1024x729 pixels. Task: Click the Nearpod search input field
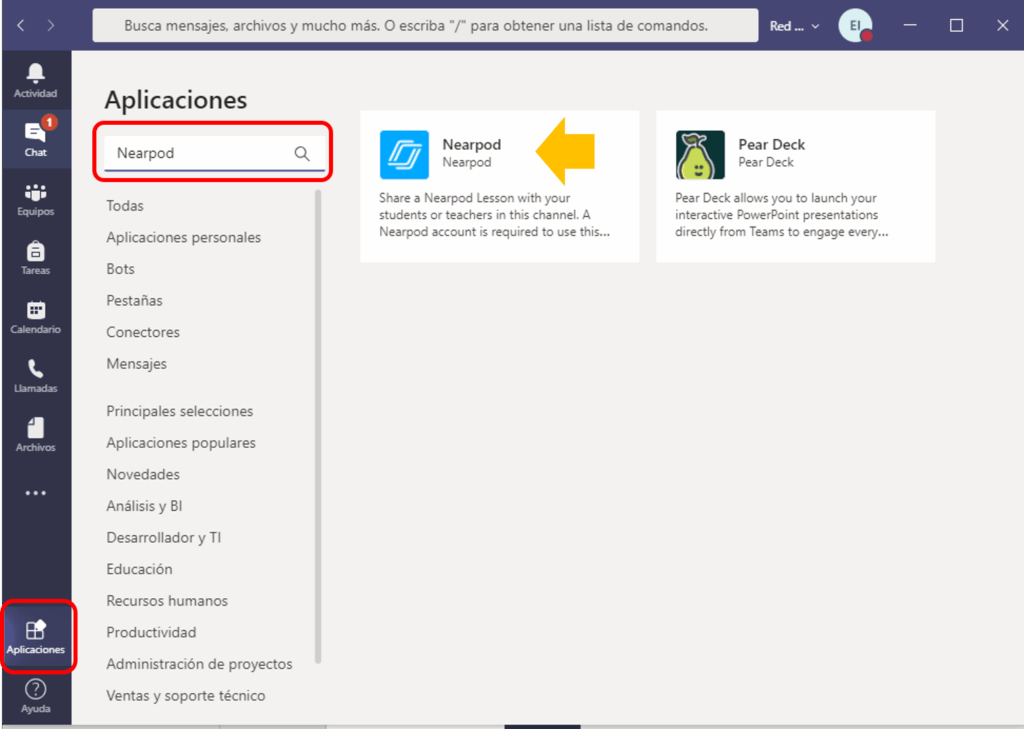click(200, 153)
